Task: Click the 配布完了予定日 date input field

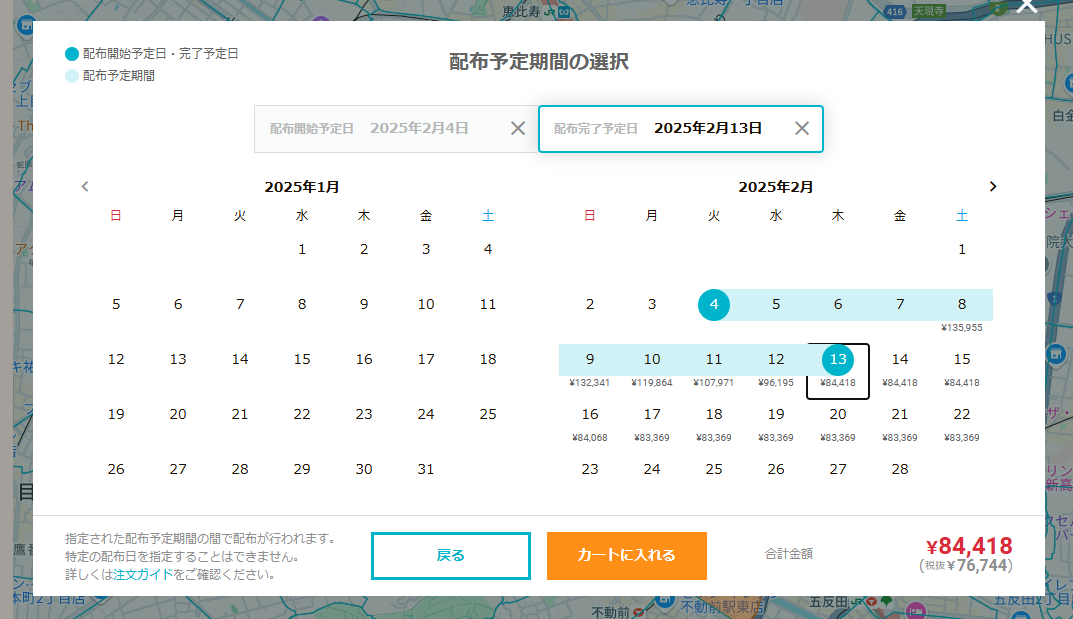Action: click(x=665, y=128)
